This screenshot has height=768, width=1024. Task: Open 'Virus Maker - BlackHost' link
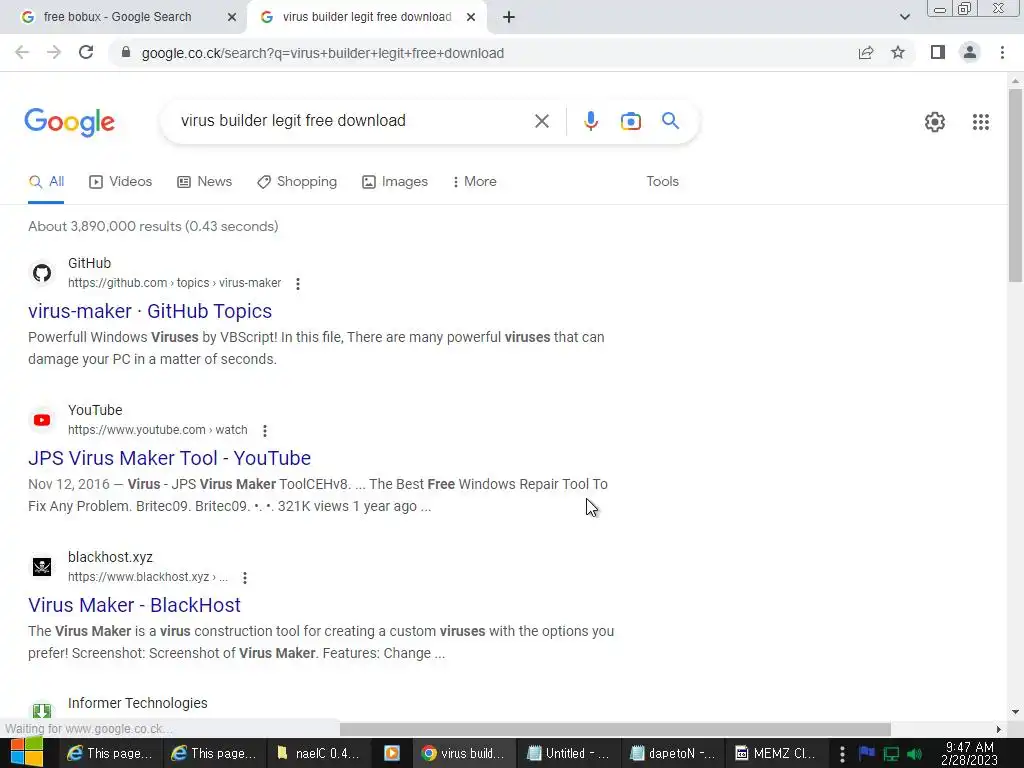coord(135,605)
